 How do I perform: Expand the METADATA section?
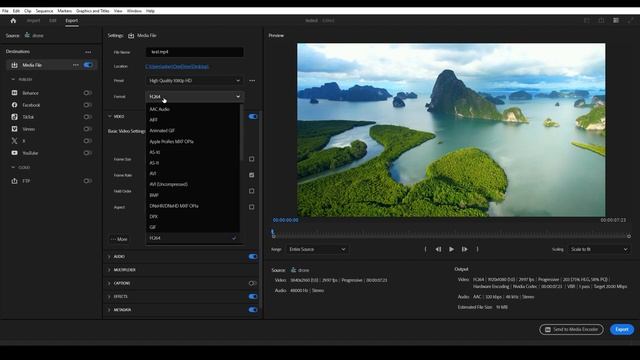109,310
